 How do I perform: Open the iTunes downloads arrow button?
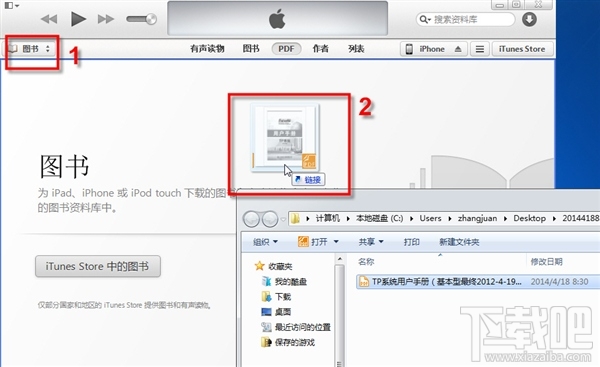click(x=529, y=19)
